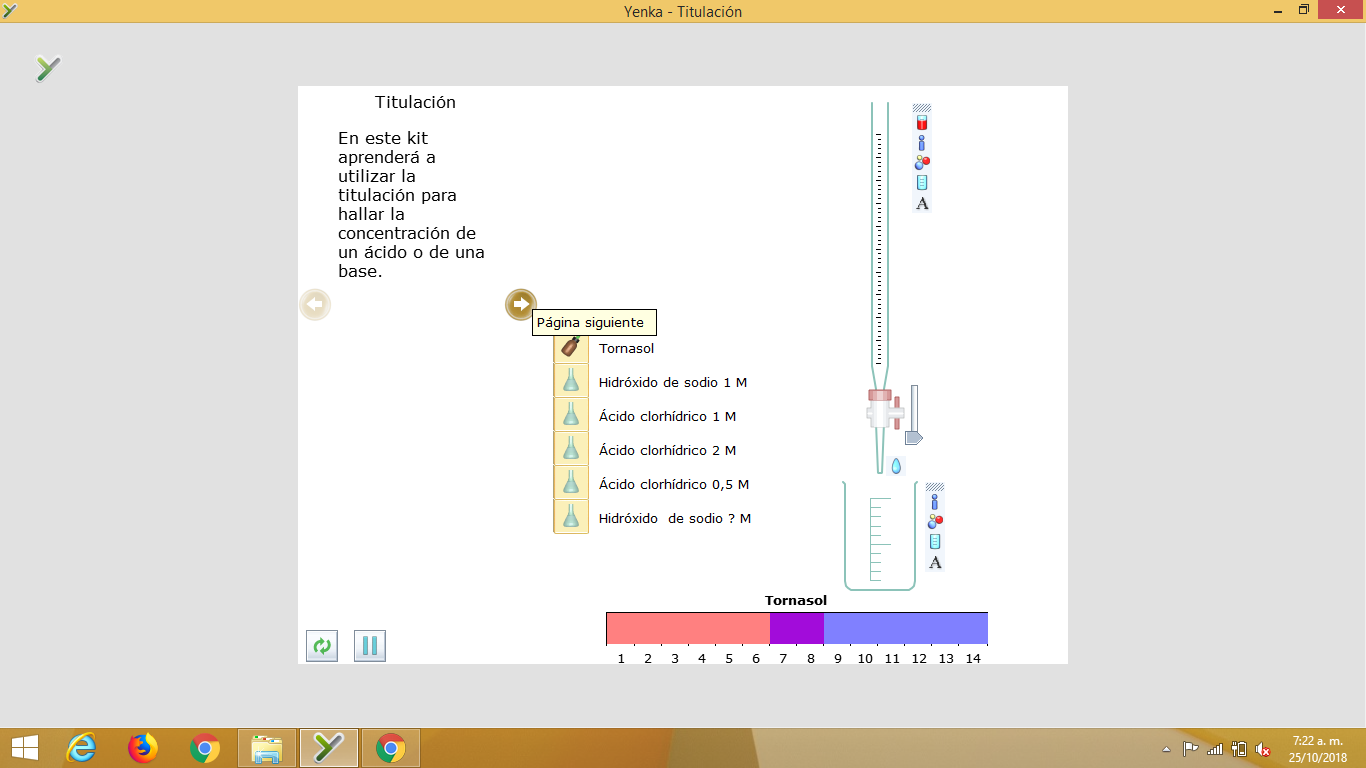Click the Titulación heading text
The image size is (1366, 768).
pyautogui.click(x=415, y=102)
